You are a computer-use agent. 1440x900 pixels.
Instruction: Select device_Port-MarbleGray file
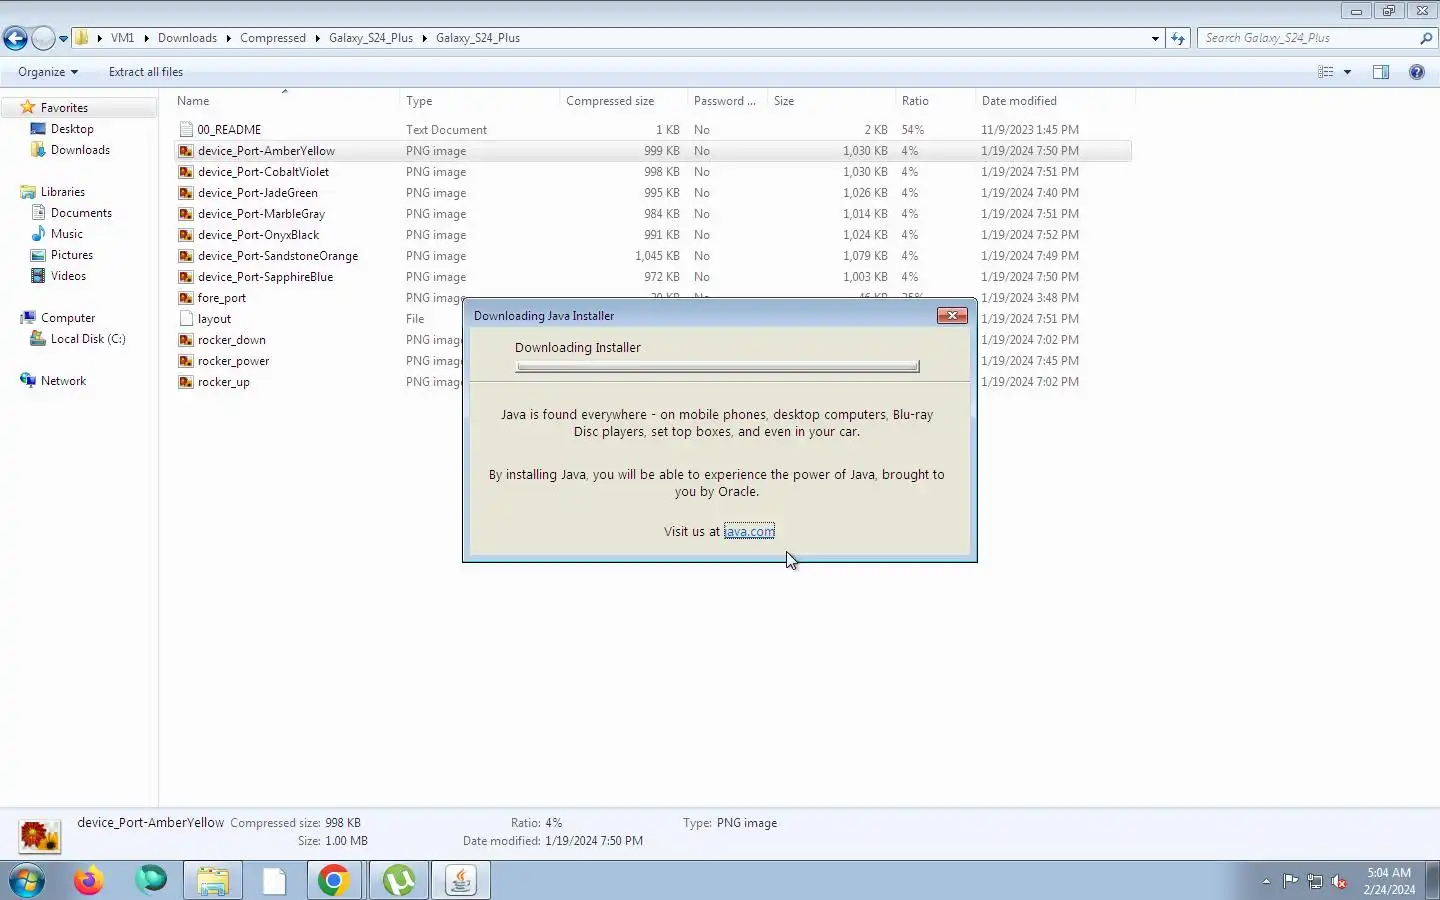[261, 214]
